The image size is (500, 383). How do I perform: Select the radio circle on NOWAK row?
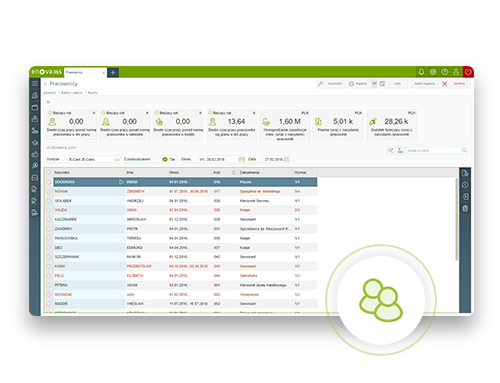tap(49, 191)
